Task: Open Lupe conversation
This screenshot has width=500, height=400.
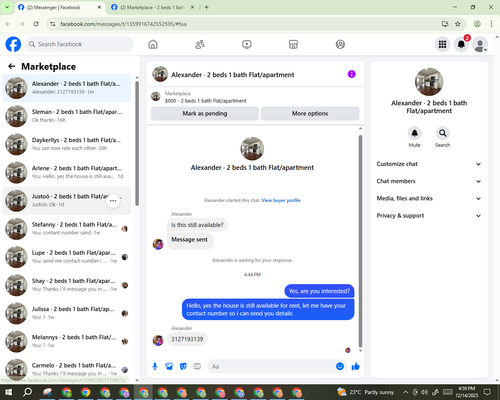Action: 67,257
